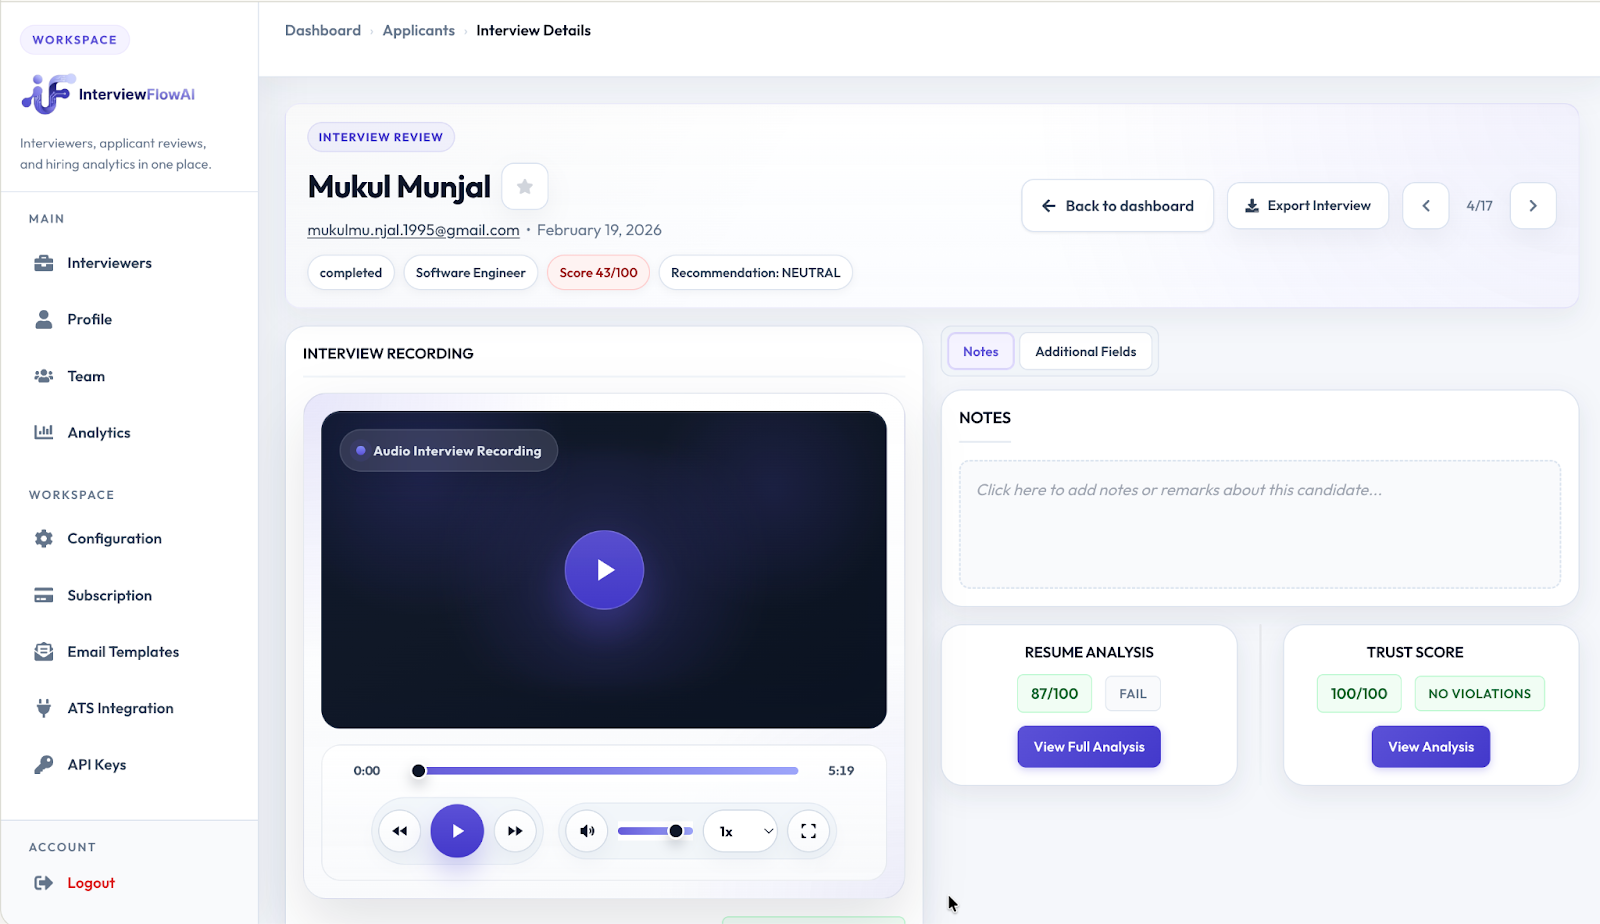Switch to the Additional Fields tab
1600x924 pixels.
click(x=1085, y=352)
